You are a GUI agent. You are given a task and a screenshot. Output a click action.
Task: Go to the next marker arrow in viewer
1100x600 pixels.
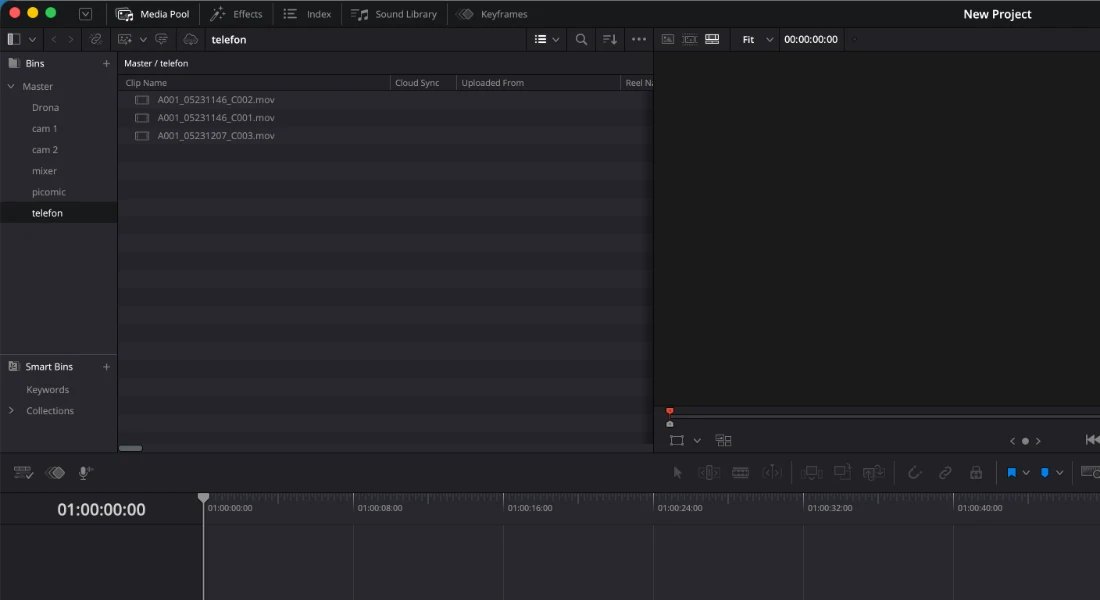coord(1038,441)
